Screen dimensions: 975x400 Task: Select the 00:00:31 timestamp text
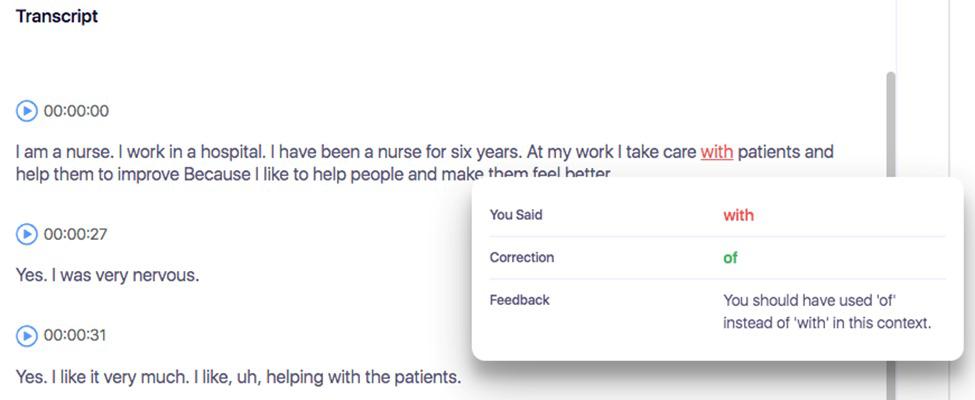tap(76, 335)
